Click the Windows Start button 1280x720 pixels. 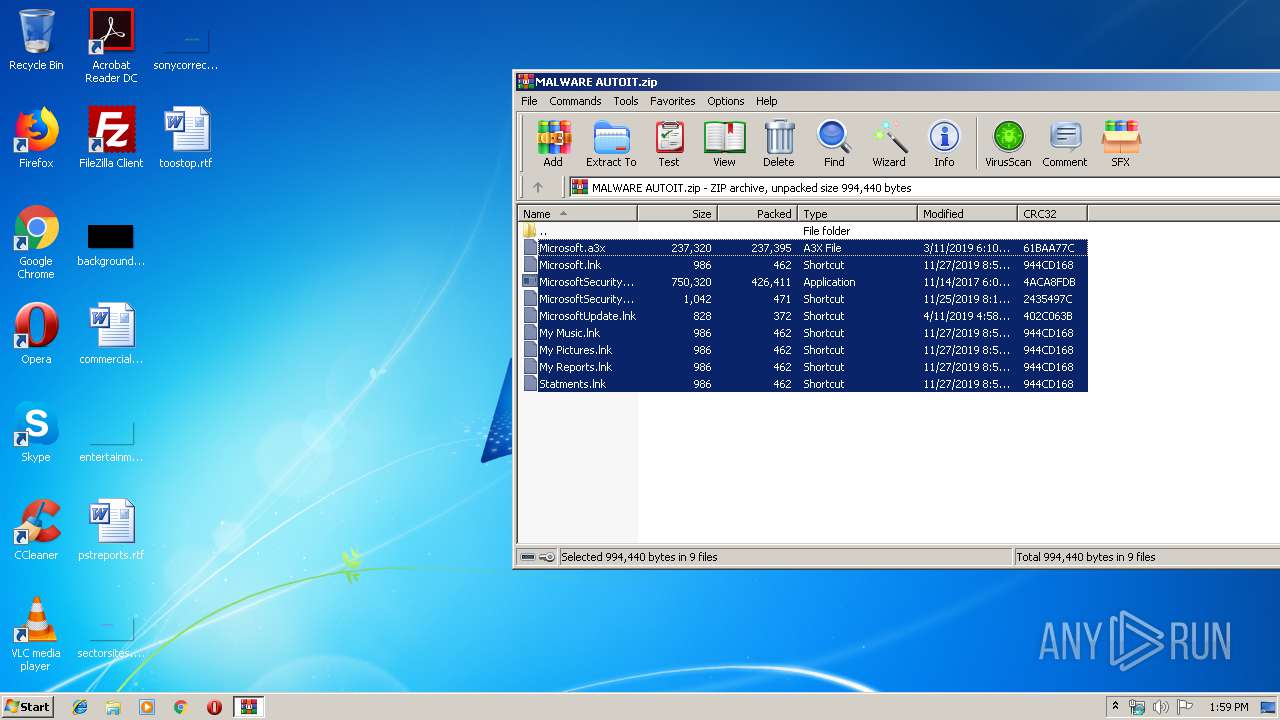pyautogui.click(x=28, y=706)
